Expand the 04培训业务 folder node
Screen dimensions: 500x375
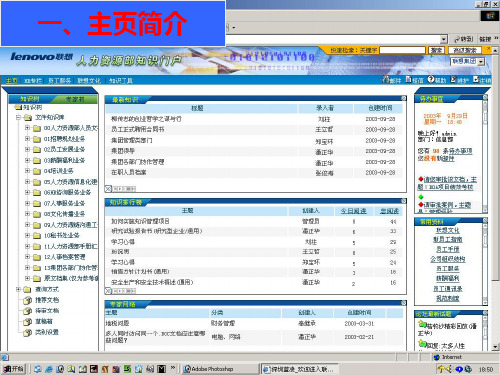(x=27, y=171)
